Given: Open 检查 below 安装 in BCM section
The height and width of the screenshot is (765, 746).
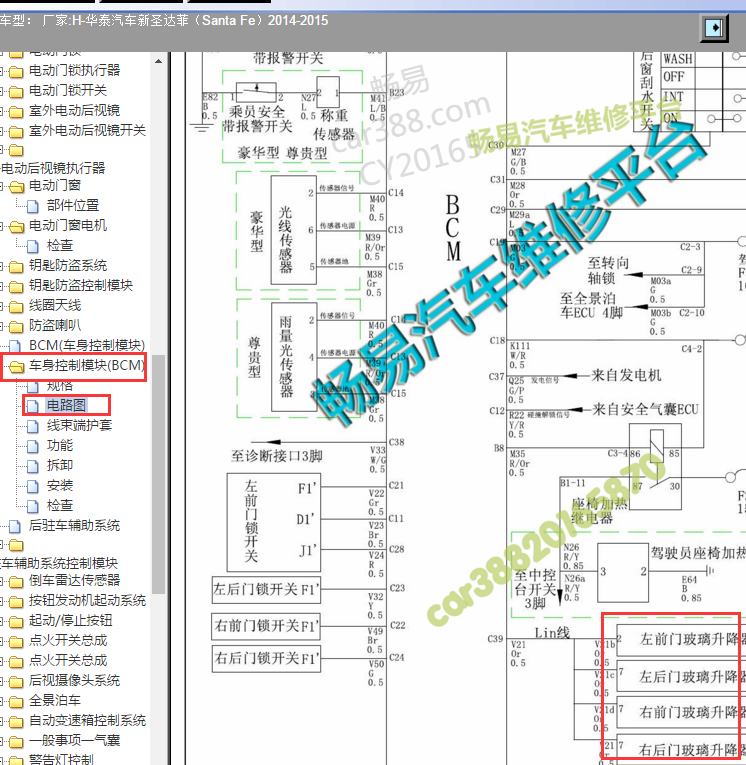Looking at the screenshot, I should coord(60,505).
